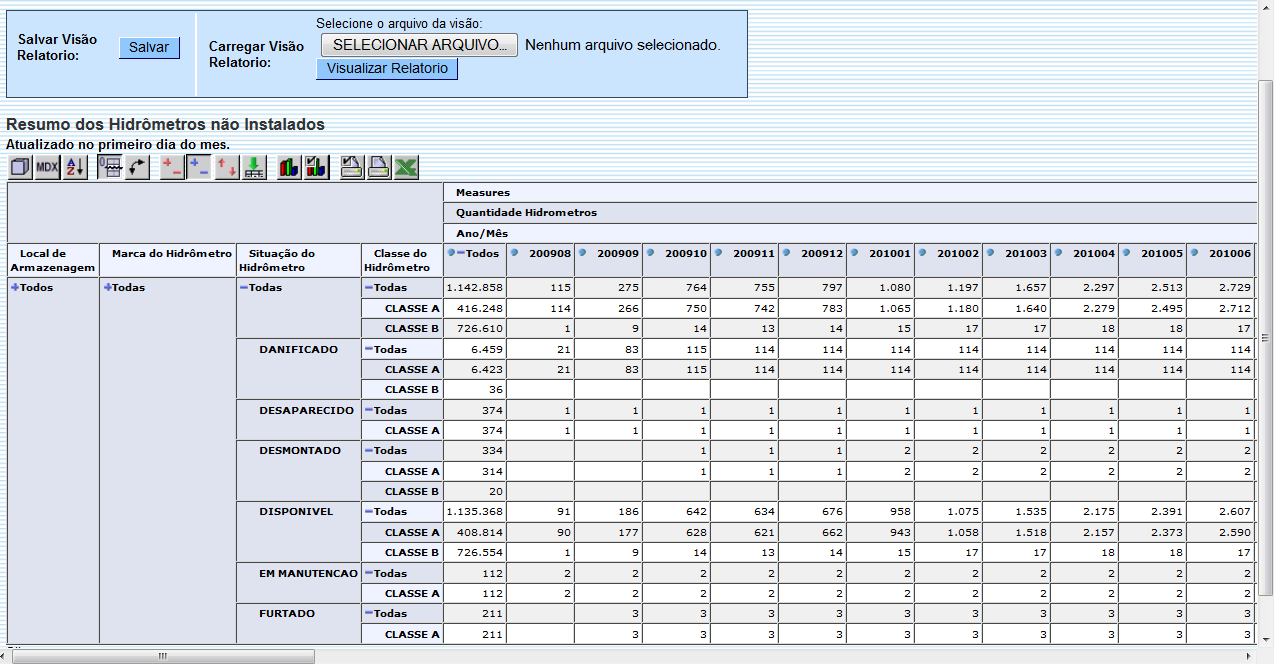Toggle suppress empty rows/columns button
Viewport: 1276px width, 664px height.
point(110,167)
